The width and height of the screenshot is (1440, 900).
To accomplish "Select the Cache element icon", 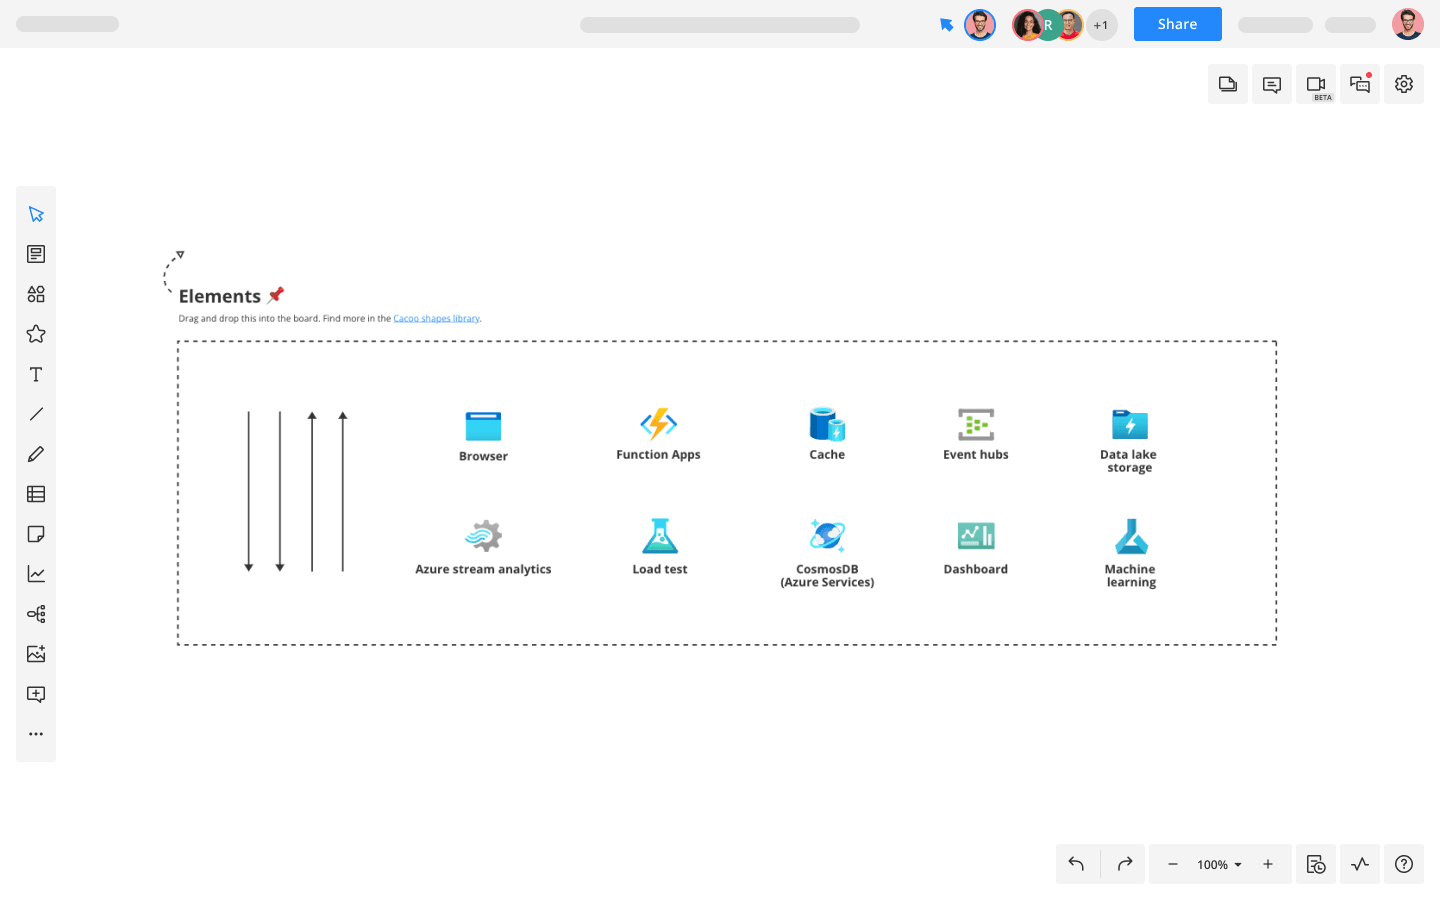I will (x=827, y=424).
